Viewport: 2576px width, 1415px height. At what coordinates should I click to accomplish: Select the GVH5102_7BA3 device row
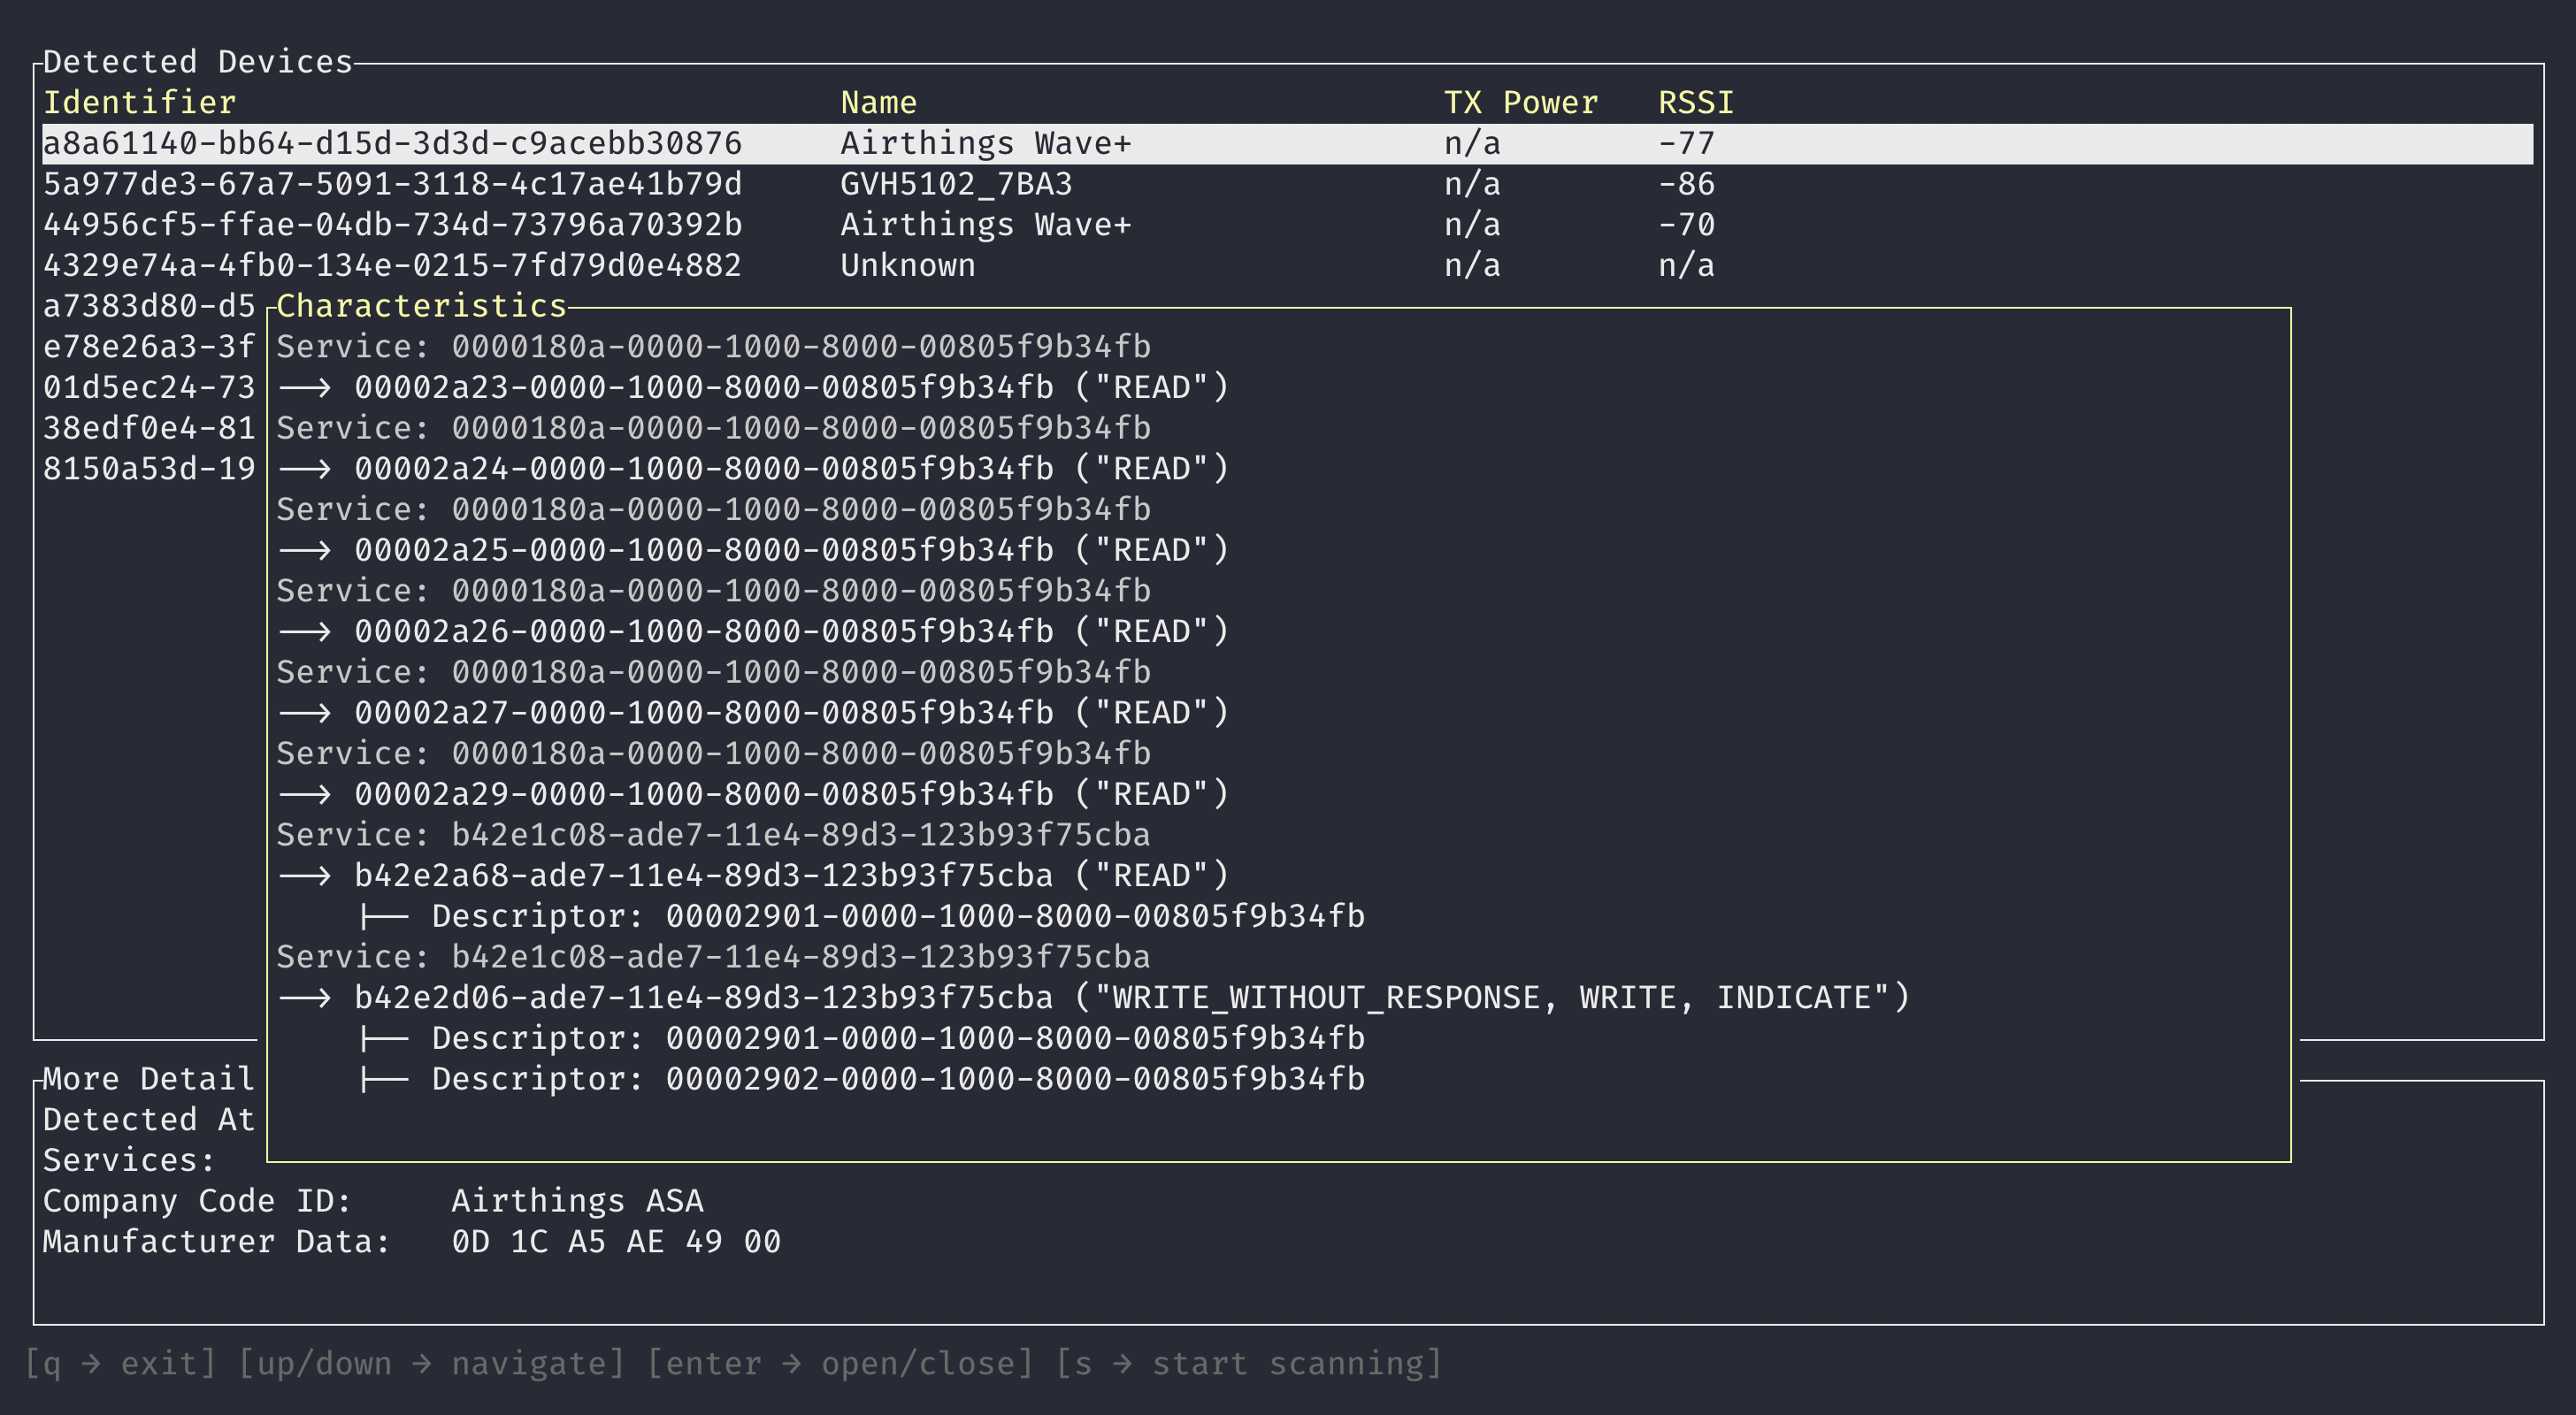pyautogui.click(x=955, y=184)
